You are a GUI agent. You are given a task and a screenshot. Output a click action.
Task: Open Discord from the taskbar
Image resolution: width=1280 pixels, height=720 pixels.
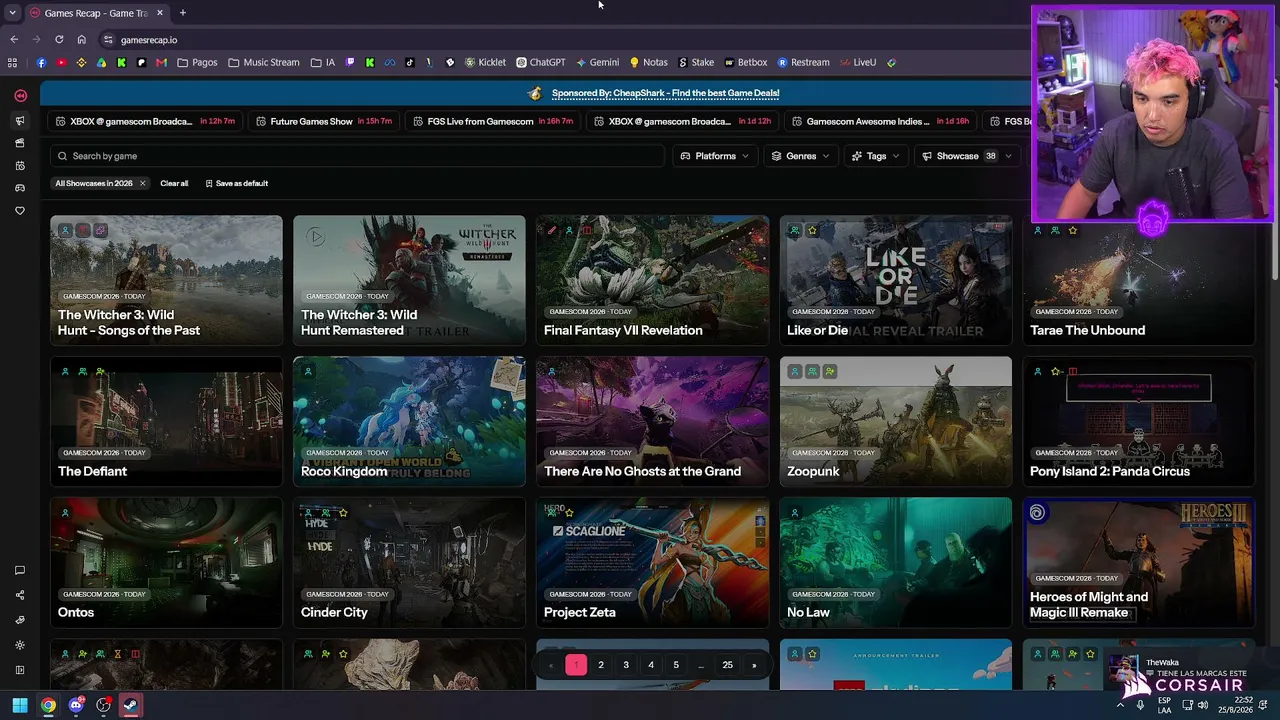coord(76,705)
